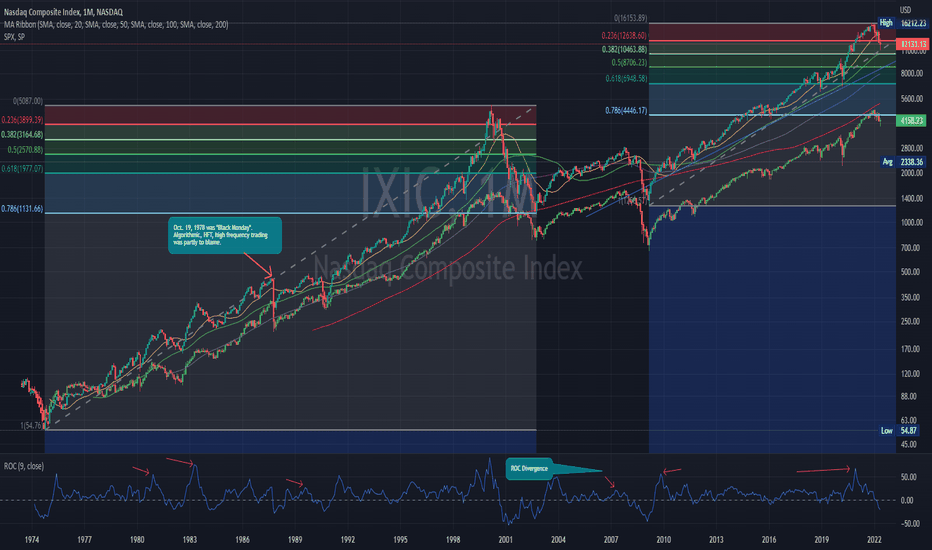Click the ROC 0.00 scale value
The height and width of the screenshot is (550, 932).
point(907,501)
